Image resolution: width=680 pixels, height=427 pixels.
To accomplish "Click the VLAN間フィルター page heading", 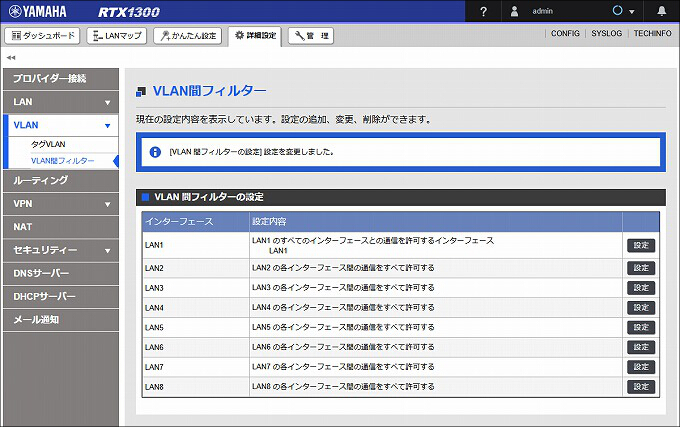I will coord(209,91).
